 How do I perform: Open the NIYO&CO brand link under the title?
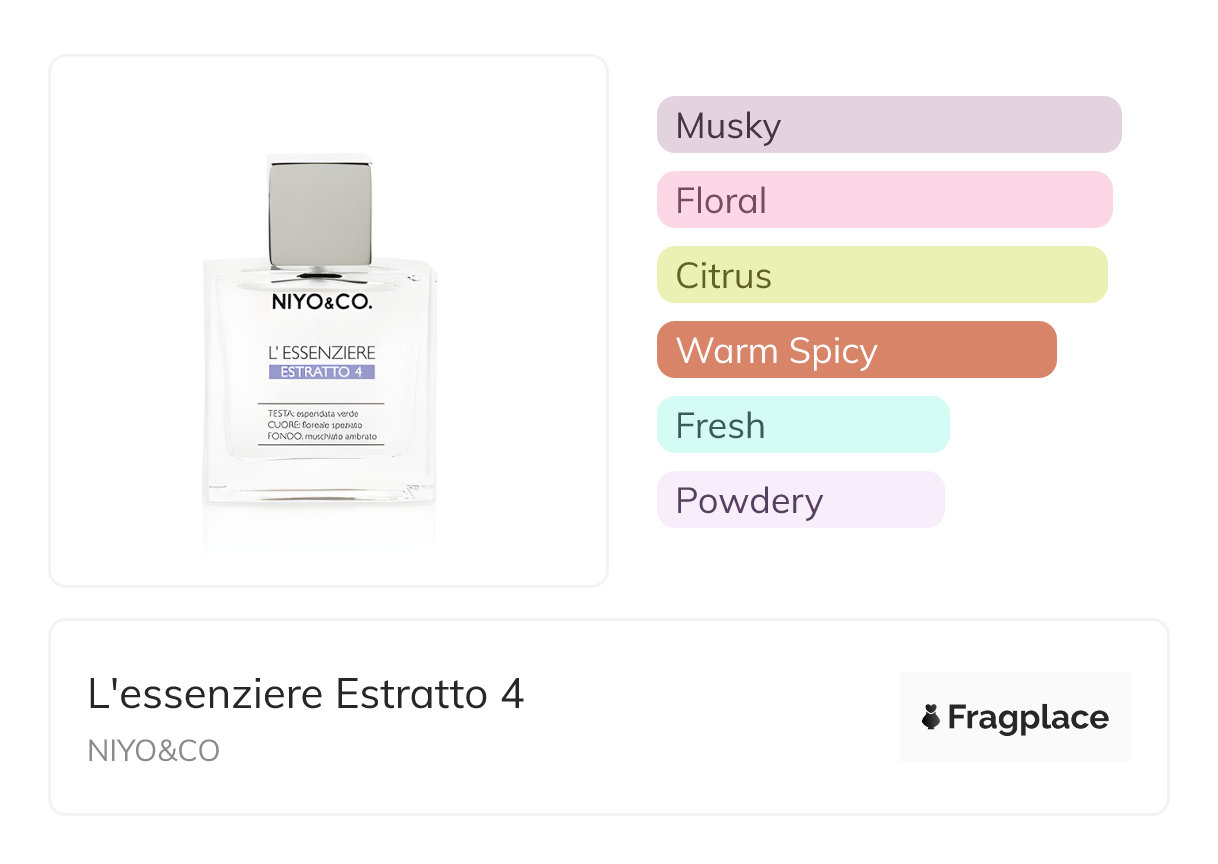(153, 751)
